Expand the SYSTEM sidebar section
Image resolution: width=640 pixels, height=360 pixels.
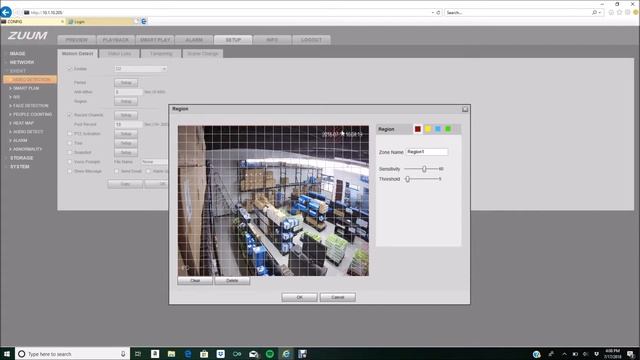click(20, 167)
